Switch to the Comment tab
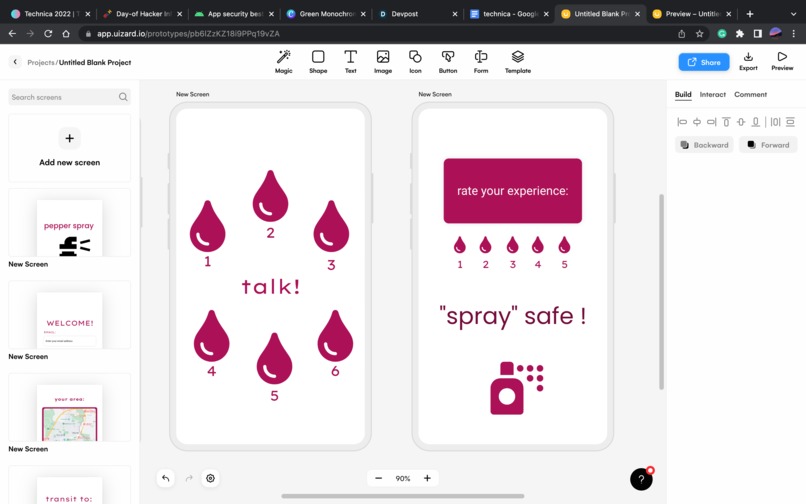Viewport: 806px width, 504px height. (750, 95)
